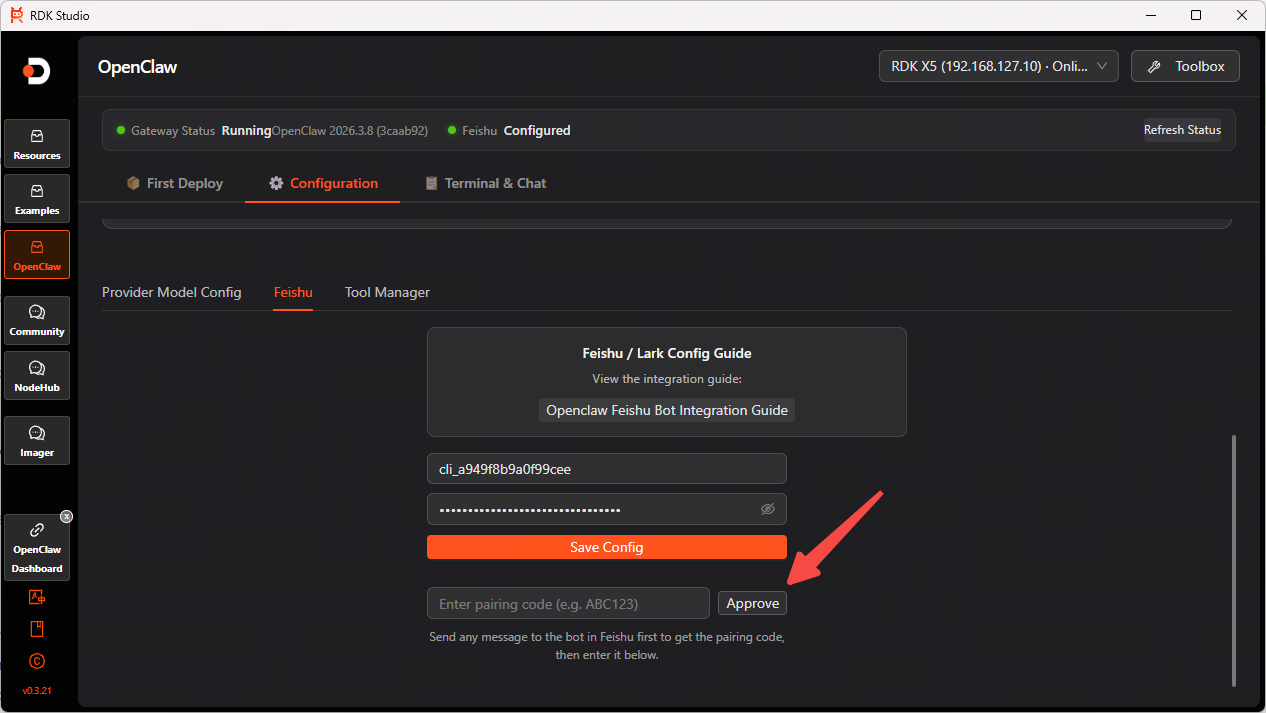The width and height of the screenshot is (1266, 713).
Task: Open the Tool Manager tab
Action: [387, 292]
